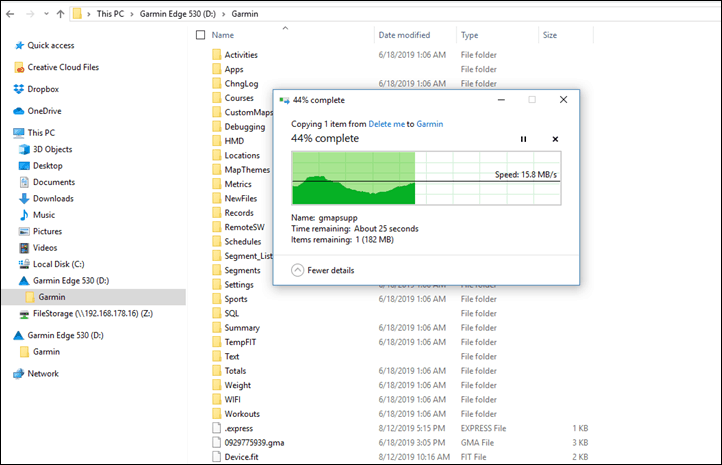The width and height of the screenshot is (722, 465).
Task: Open the Documents icon in the sidebar
Action: [x=24, y=182]
